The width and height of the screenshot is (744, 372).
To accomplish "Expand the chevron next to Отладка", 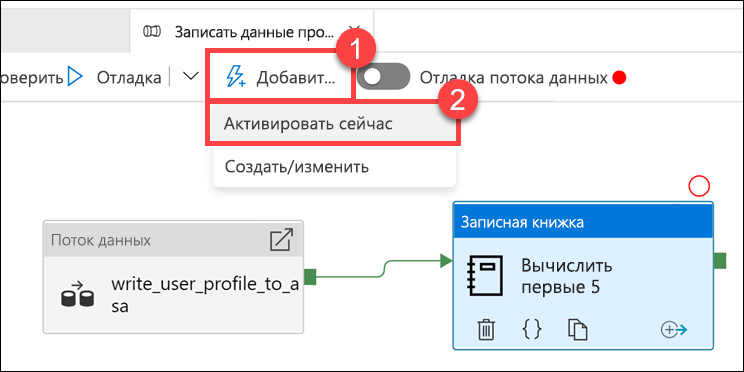I will click(191, 77).
